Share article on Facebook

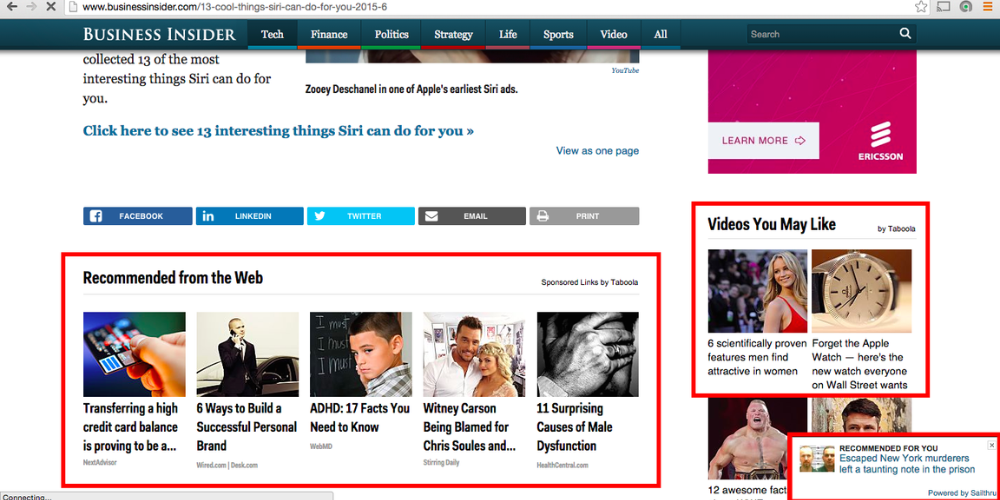click(137, 216)
